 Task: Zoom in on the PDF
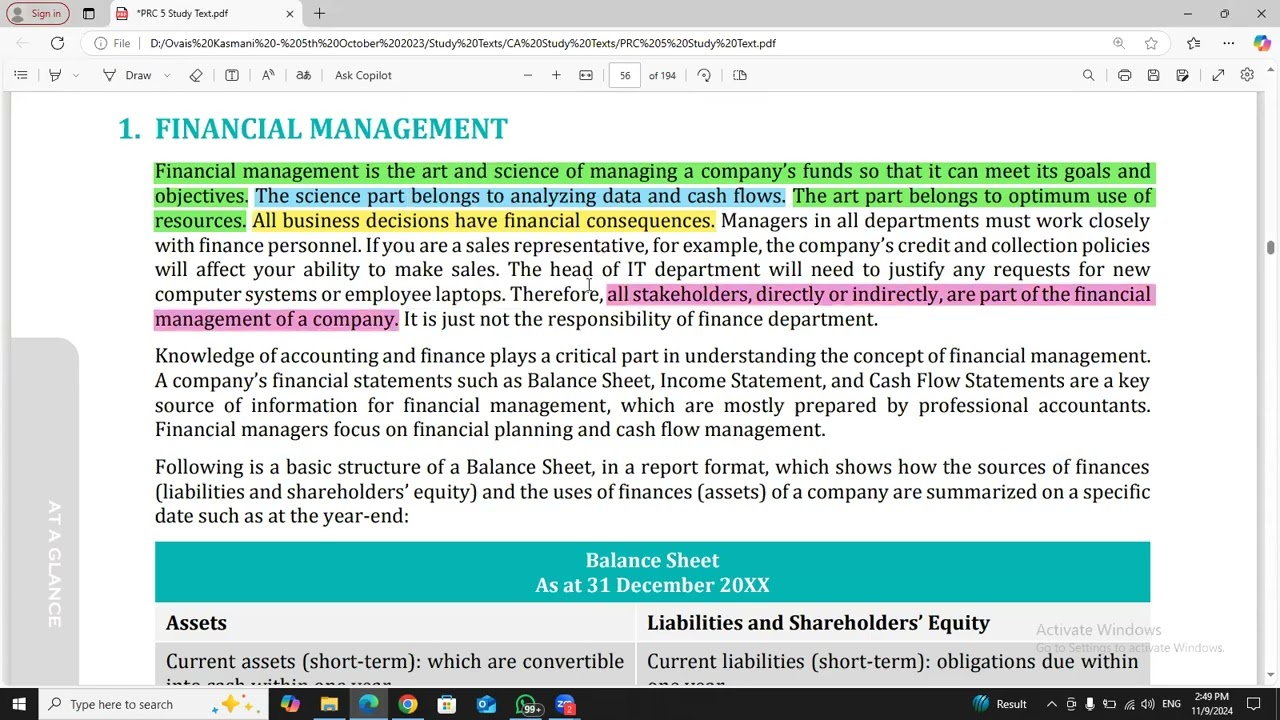(556, 75)
